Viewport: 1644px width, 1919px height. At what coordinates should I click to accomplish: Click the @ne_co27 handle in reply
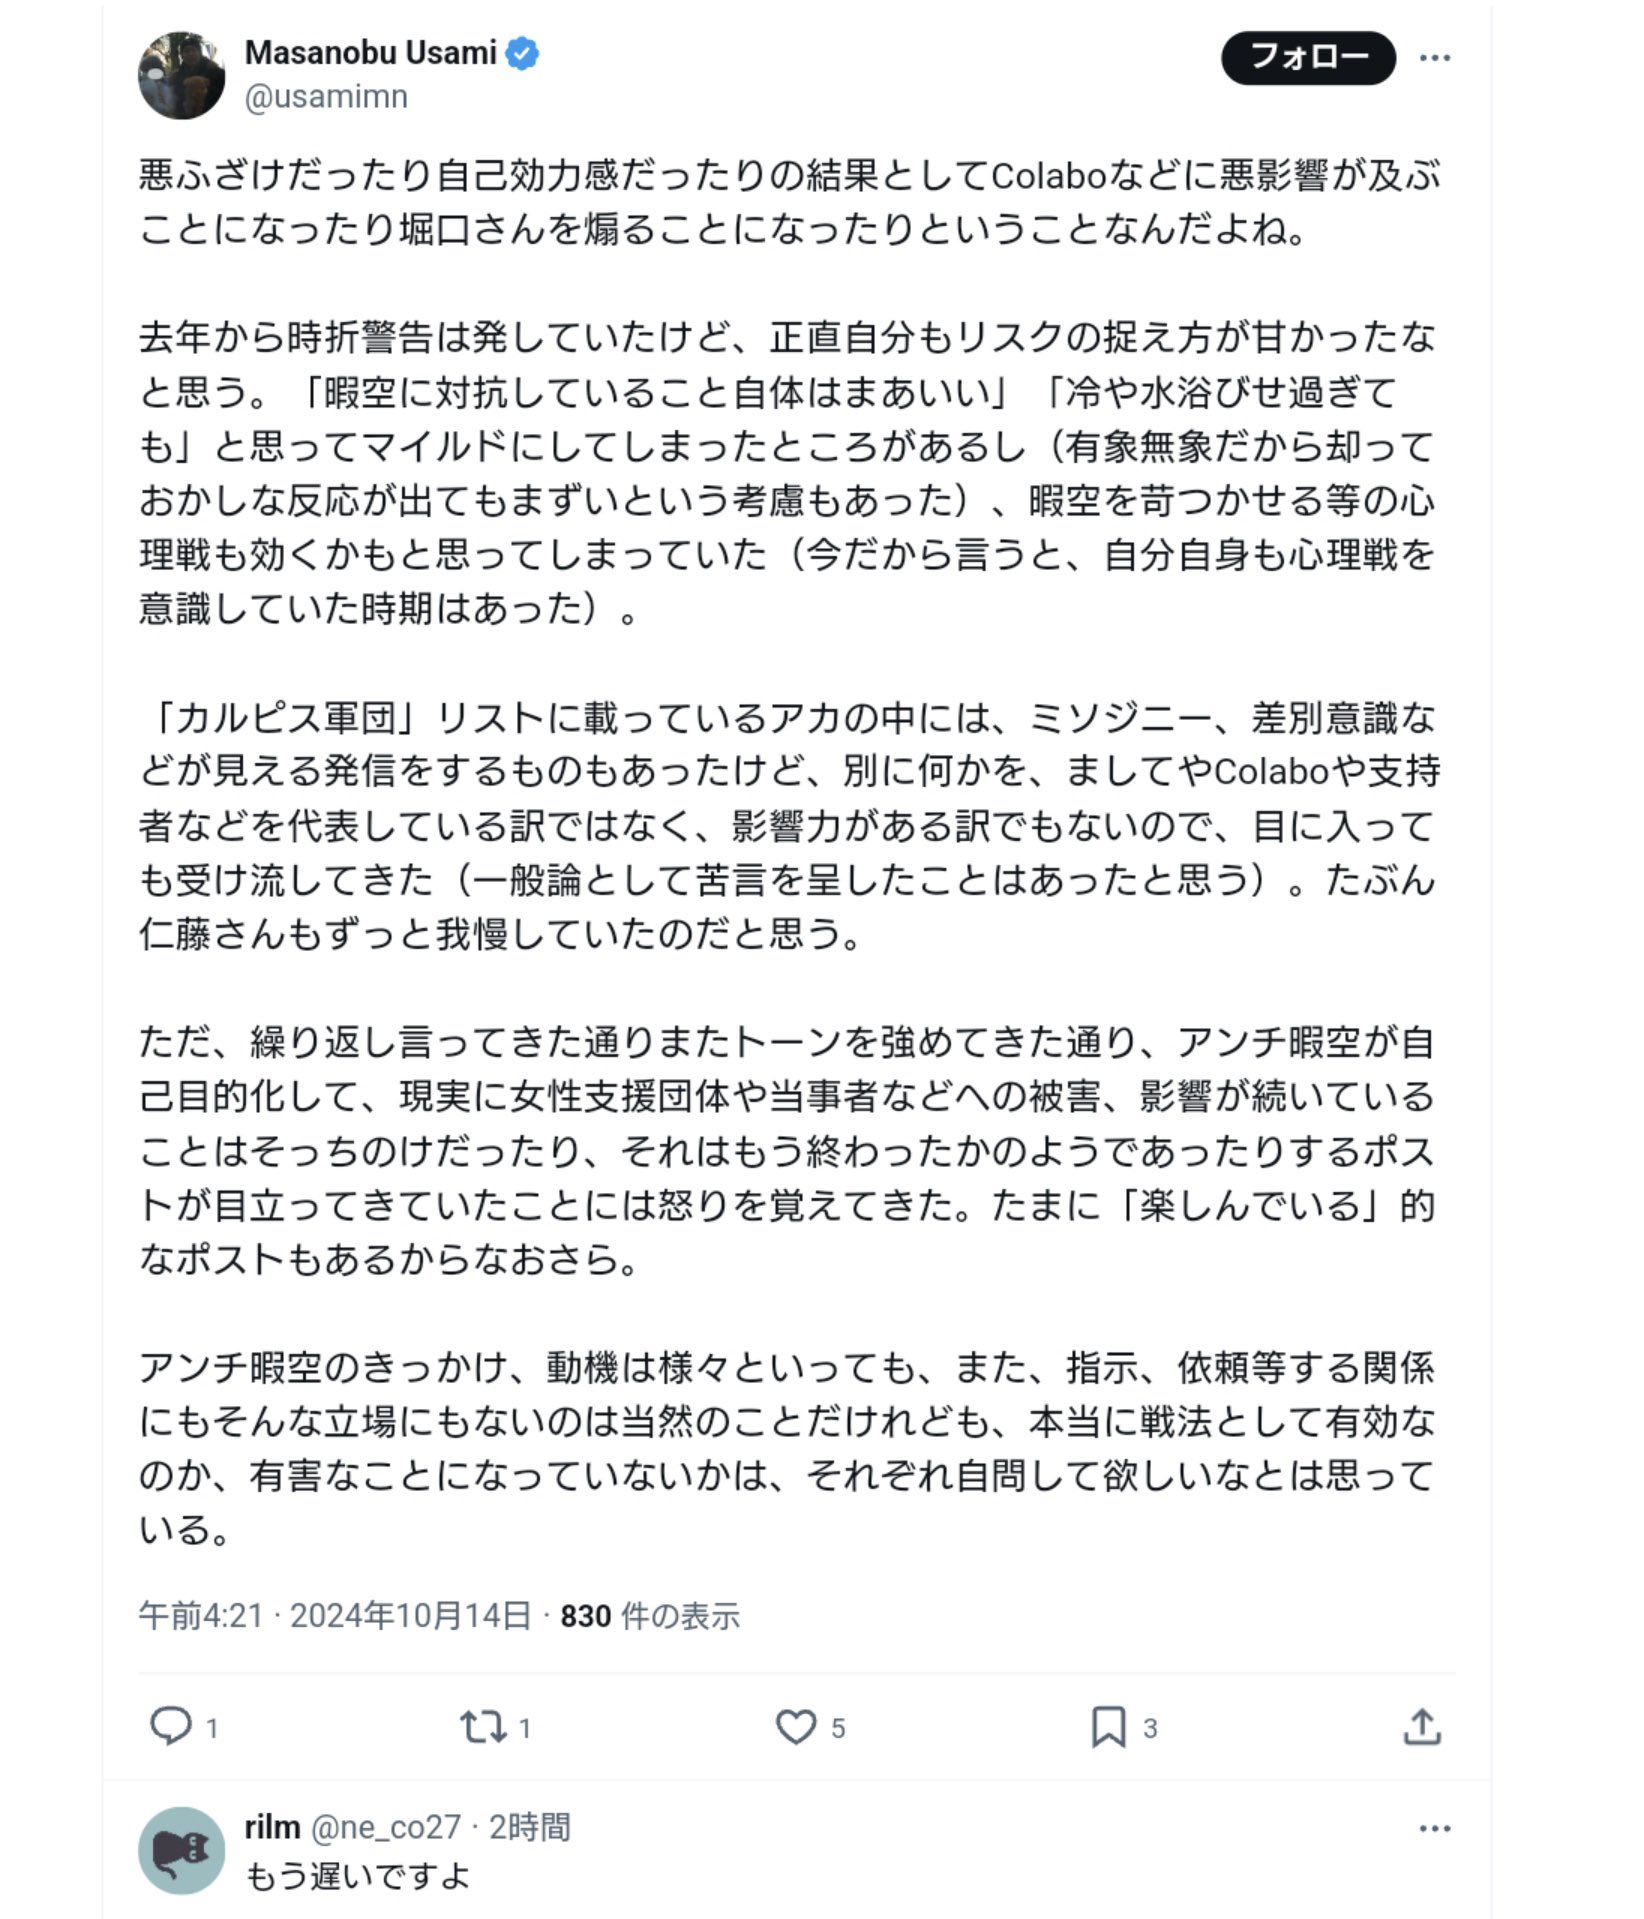point(386,1827)
